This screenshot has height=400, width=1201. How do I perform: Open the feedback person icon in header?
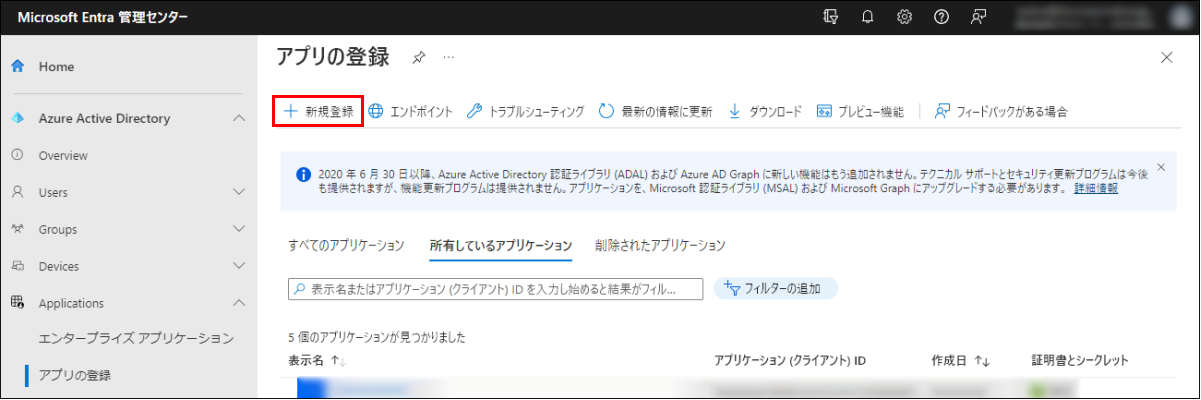point(979,17)
